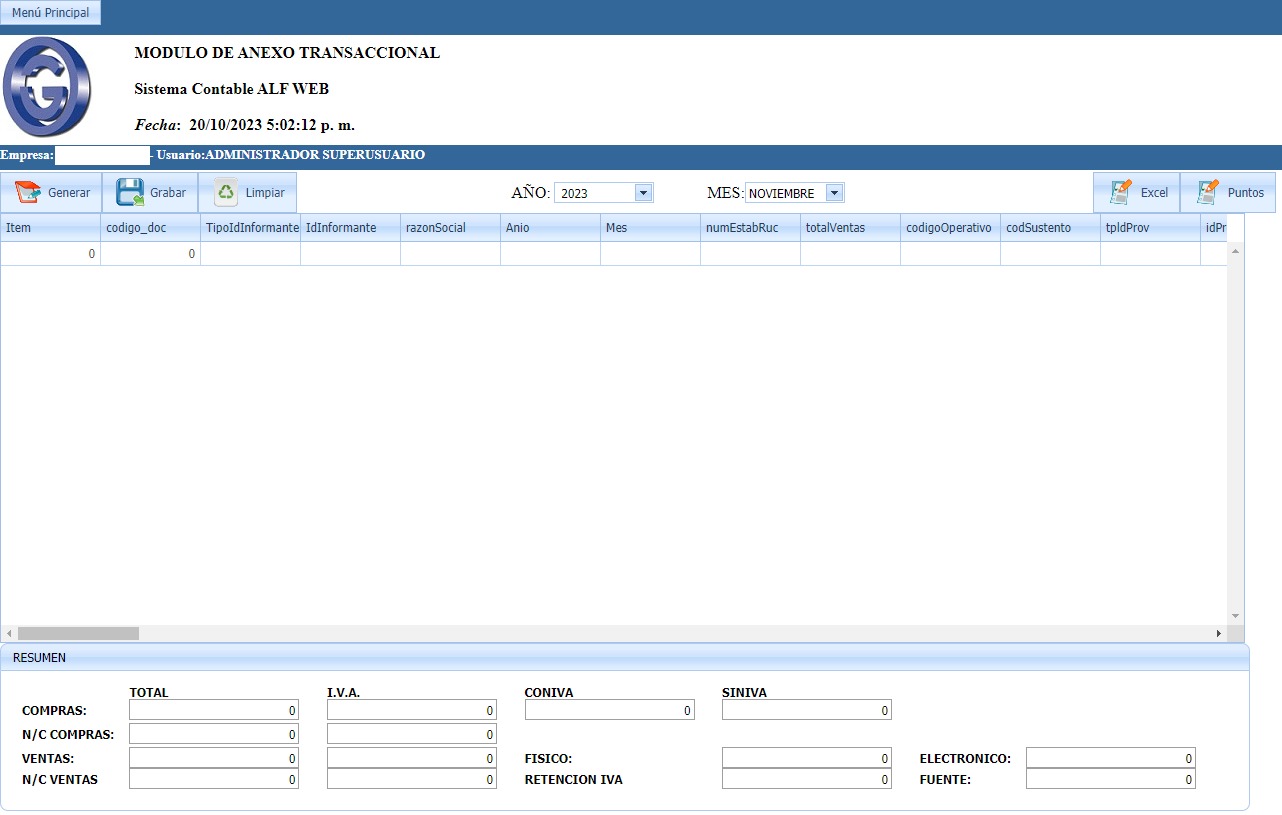Viewport: 1282px width, 815px height.
Task: Click the totalVentas column header
Action: [850, 228]
